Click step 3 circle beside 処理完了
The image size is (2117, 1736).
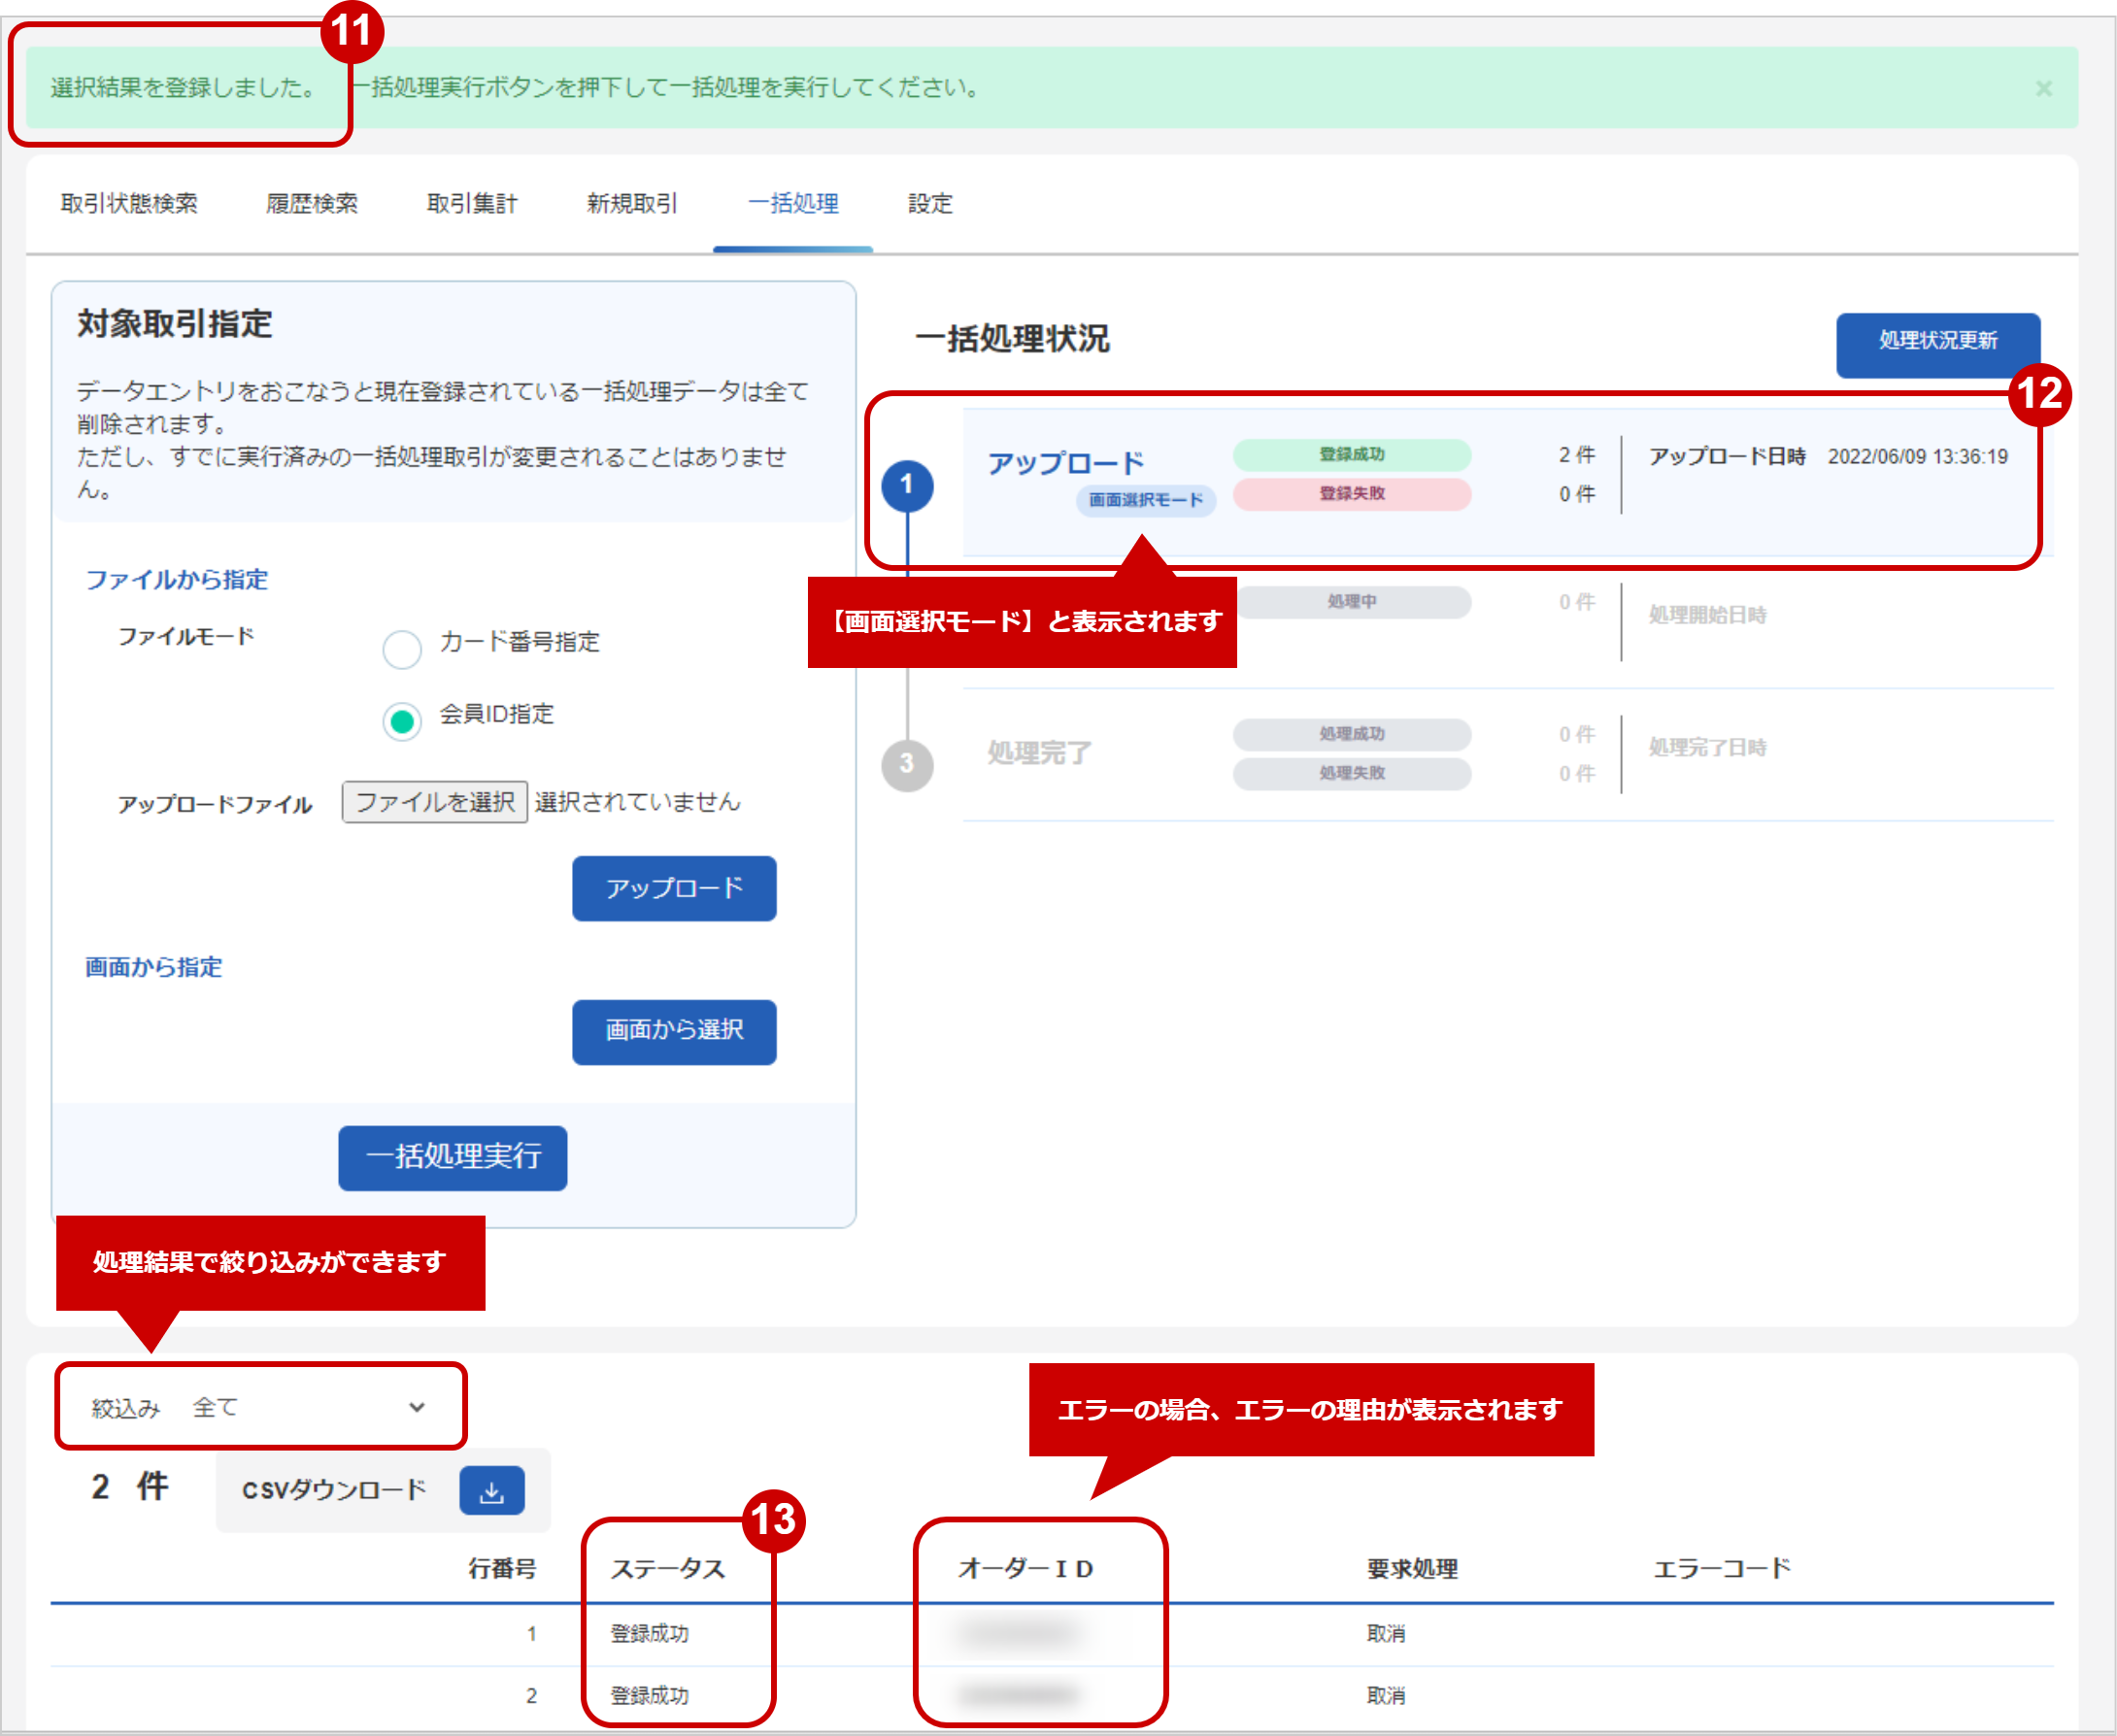coord(907,765)
